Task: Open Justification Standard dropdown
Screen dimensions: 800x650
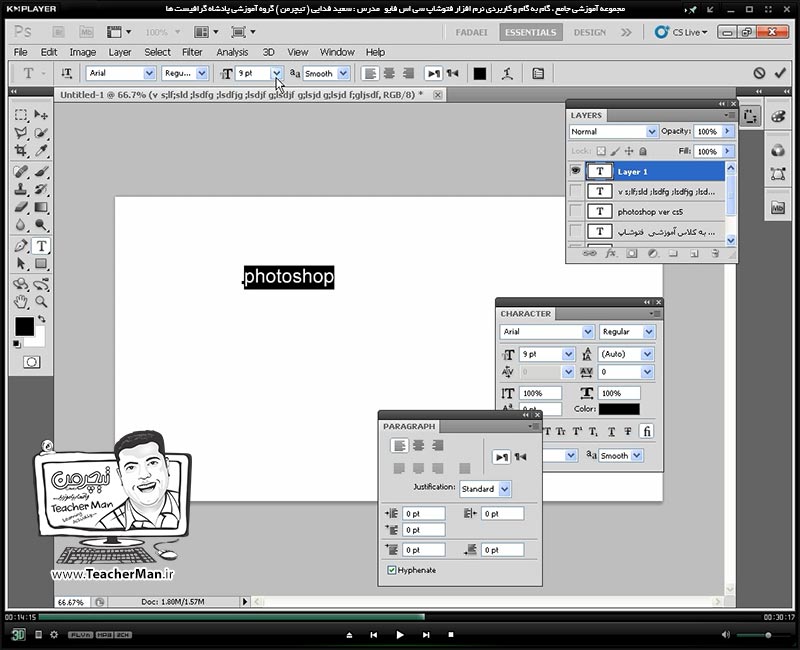Action: [x=505, y=489]
